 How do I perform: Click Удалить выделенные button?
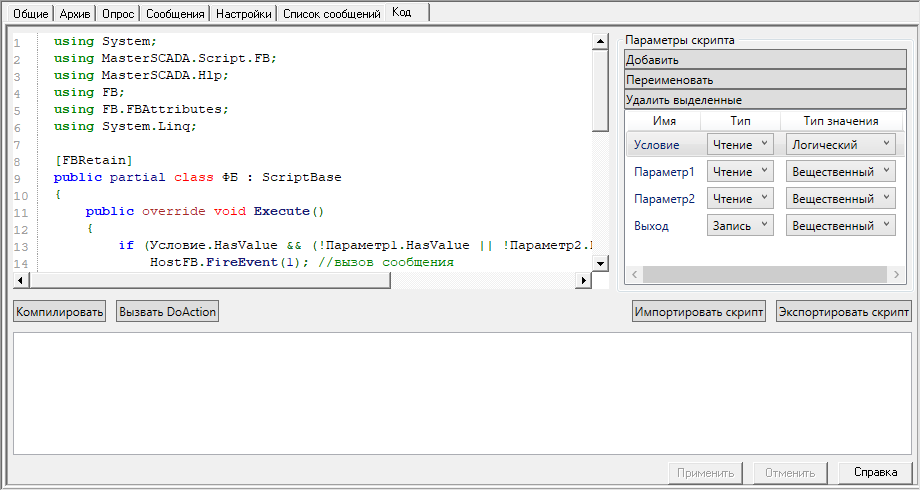tap(765, 99)
